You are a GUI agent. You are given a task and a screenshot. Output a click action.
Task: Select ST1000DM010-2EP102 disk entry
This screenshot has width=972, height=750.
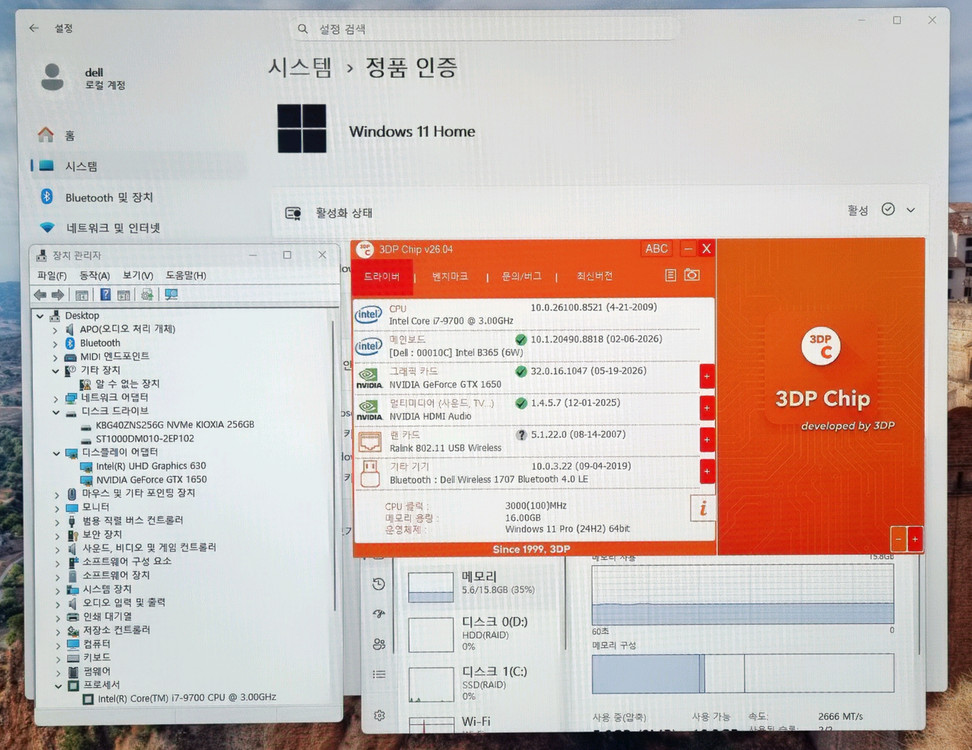coord(144,438)
